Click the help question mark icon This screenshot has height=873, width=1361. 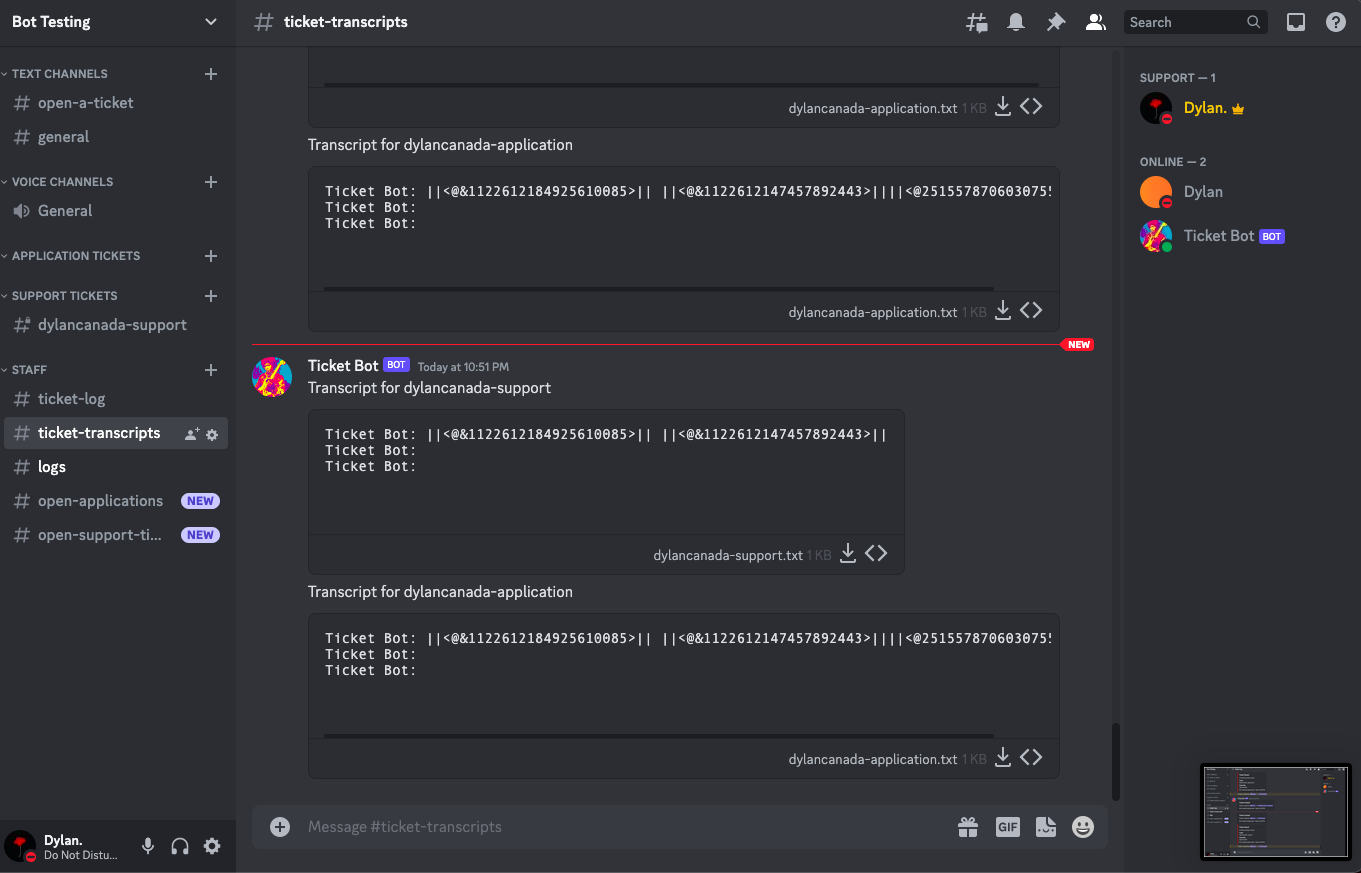(x=1335, y=21)
